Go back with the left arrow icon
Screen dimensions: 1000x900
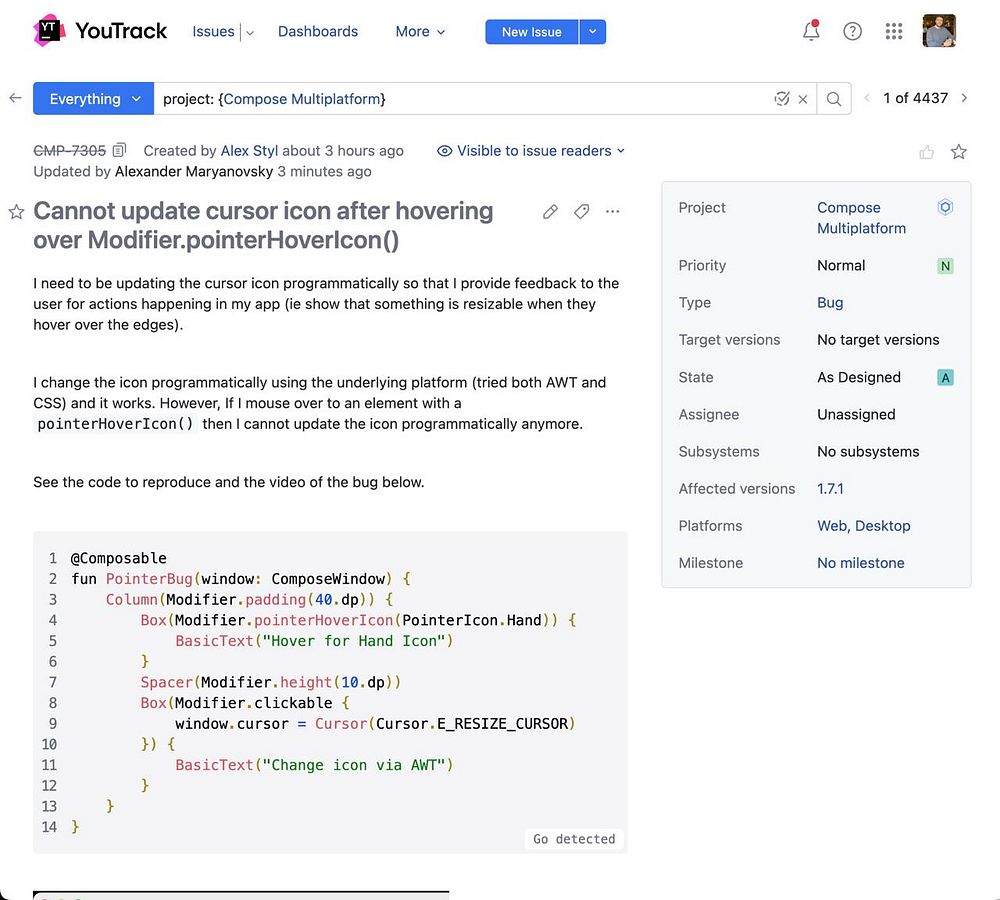coord(15,98)
